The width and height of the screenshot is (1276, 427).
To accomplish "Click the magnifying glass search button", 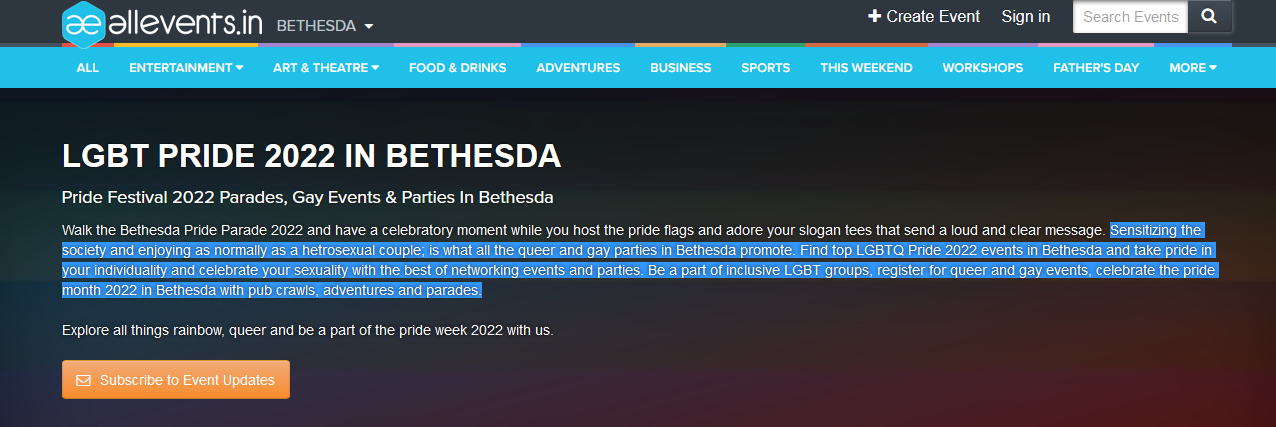I will pos(1209,16).
